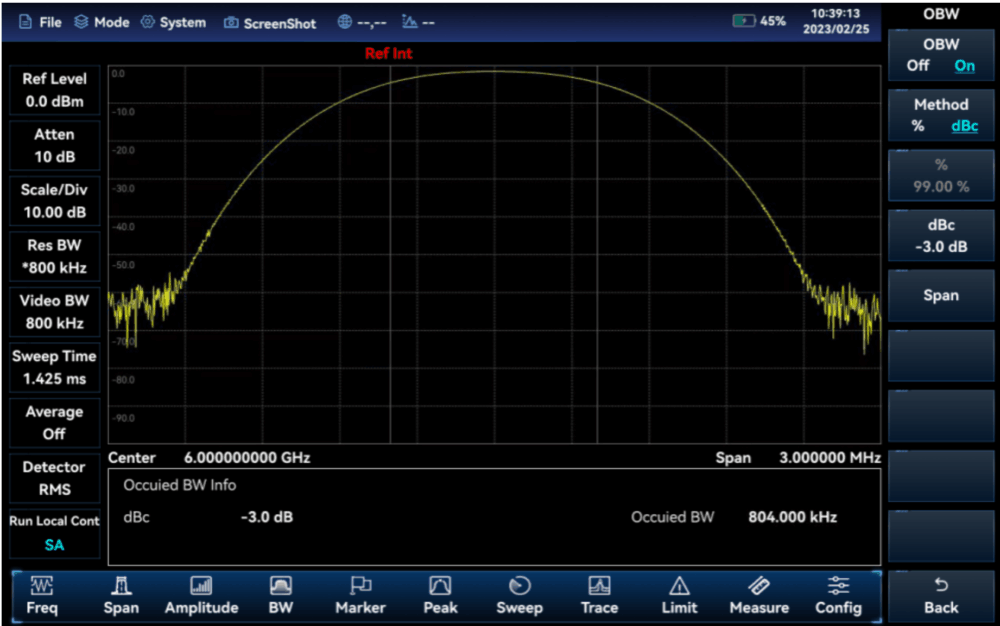
Task: Toggle the Average Off setting
Action: click(x=54, y=423)
